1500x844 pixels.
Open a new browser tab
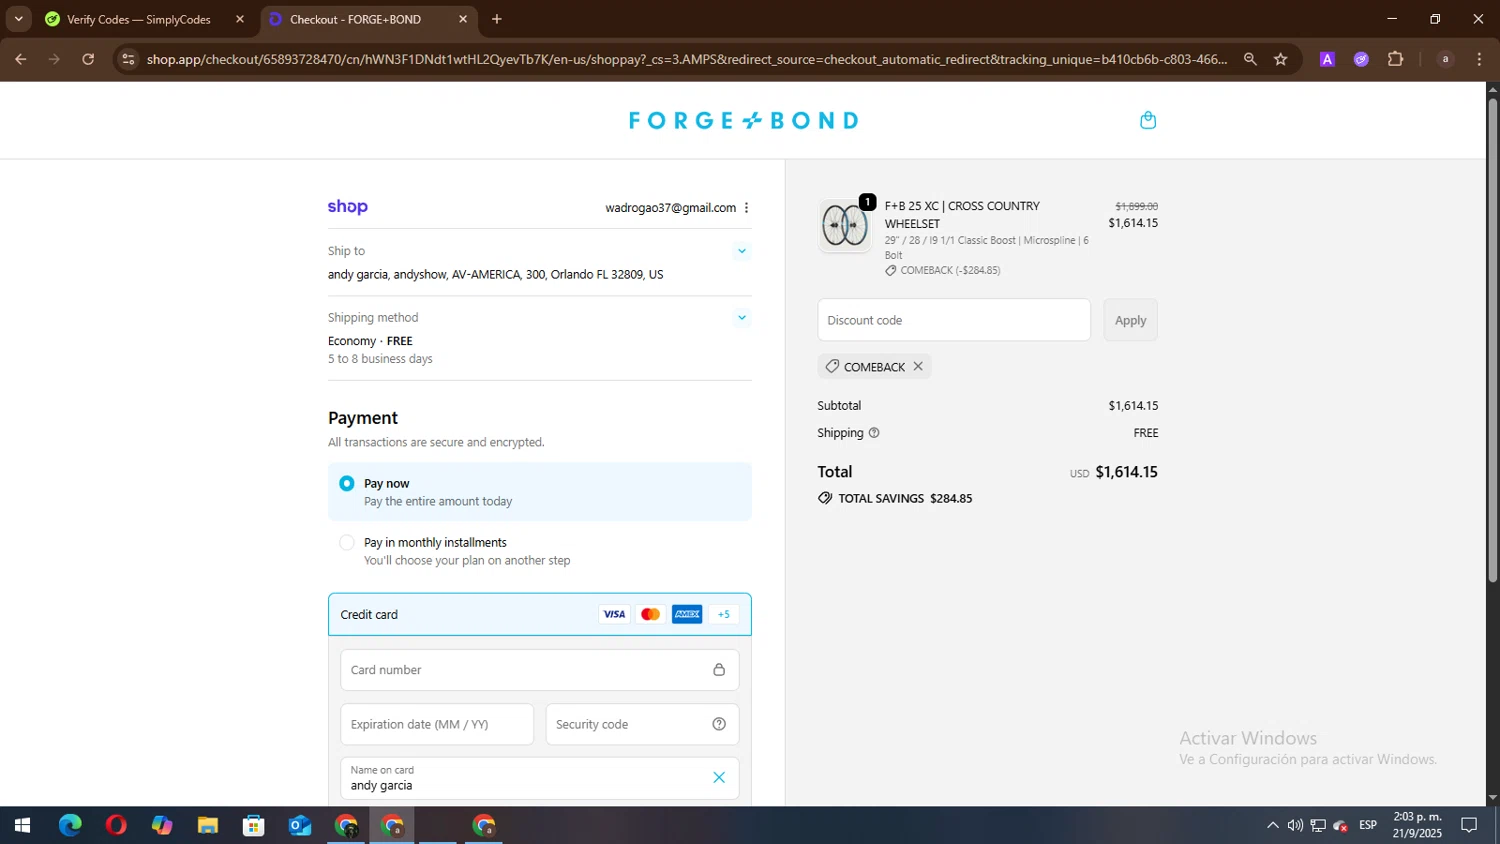tap(497, 19)
